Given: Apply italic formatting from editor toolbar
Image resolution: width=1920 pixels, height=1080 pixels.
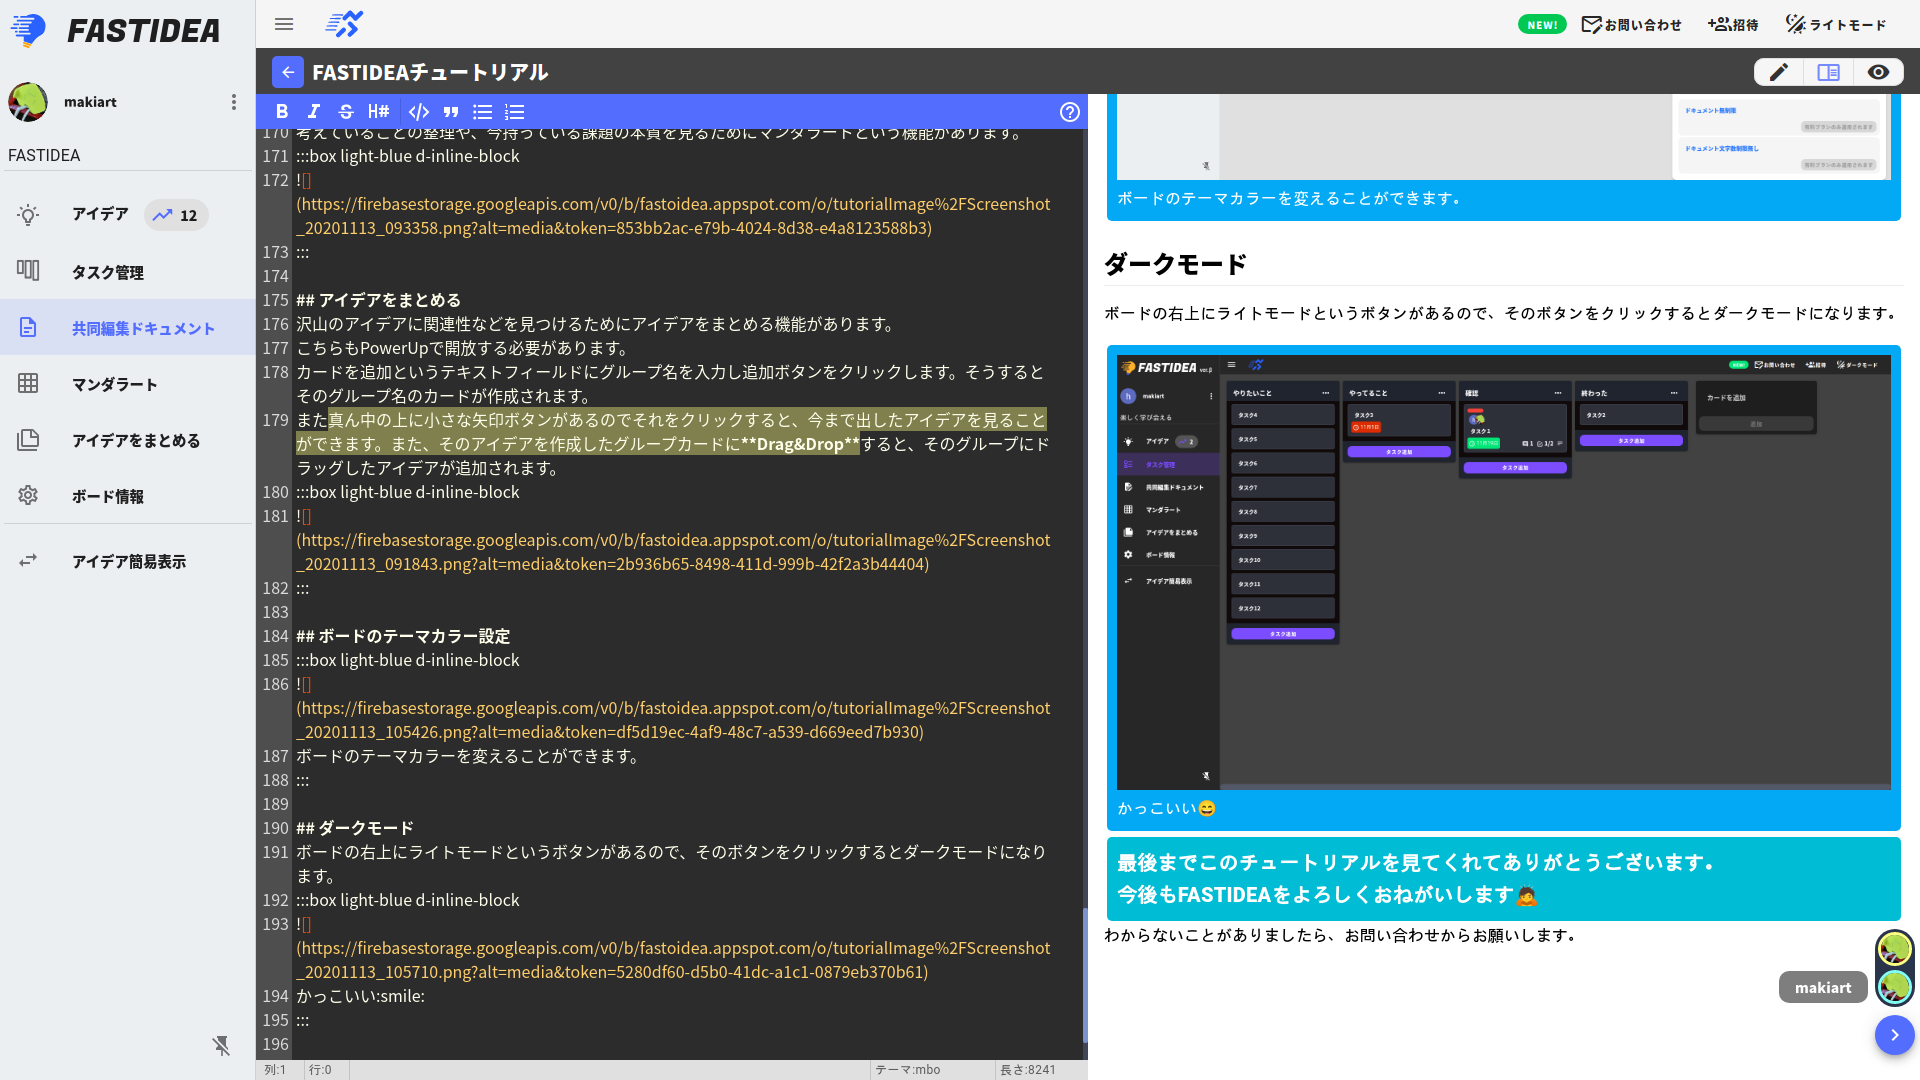Looking at the screenshot, I should coord(314,112).
